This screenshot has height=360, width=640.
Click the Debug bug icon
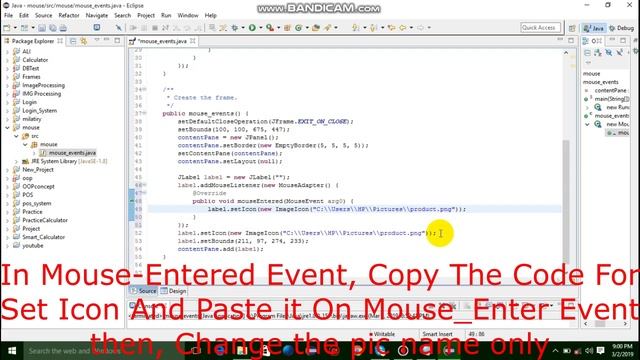tap(235, 28)
